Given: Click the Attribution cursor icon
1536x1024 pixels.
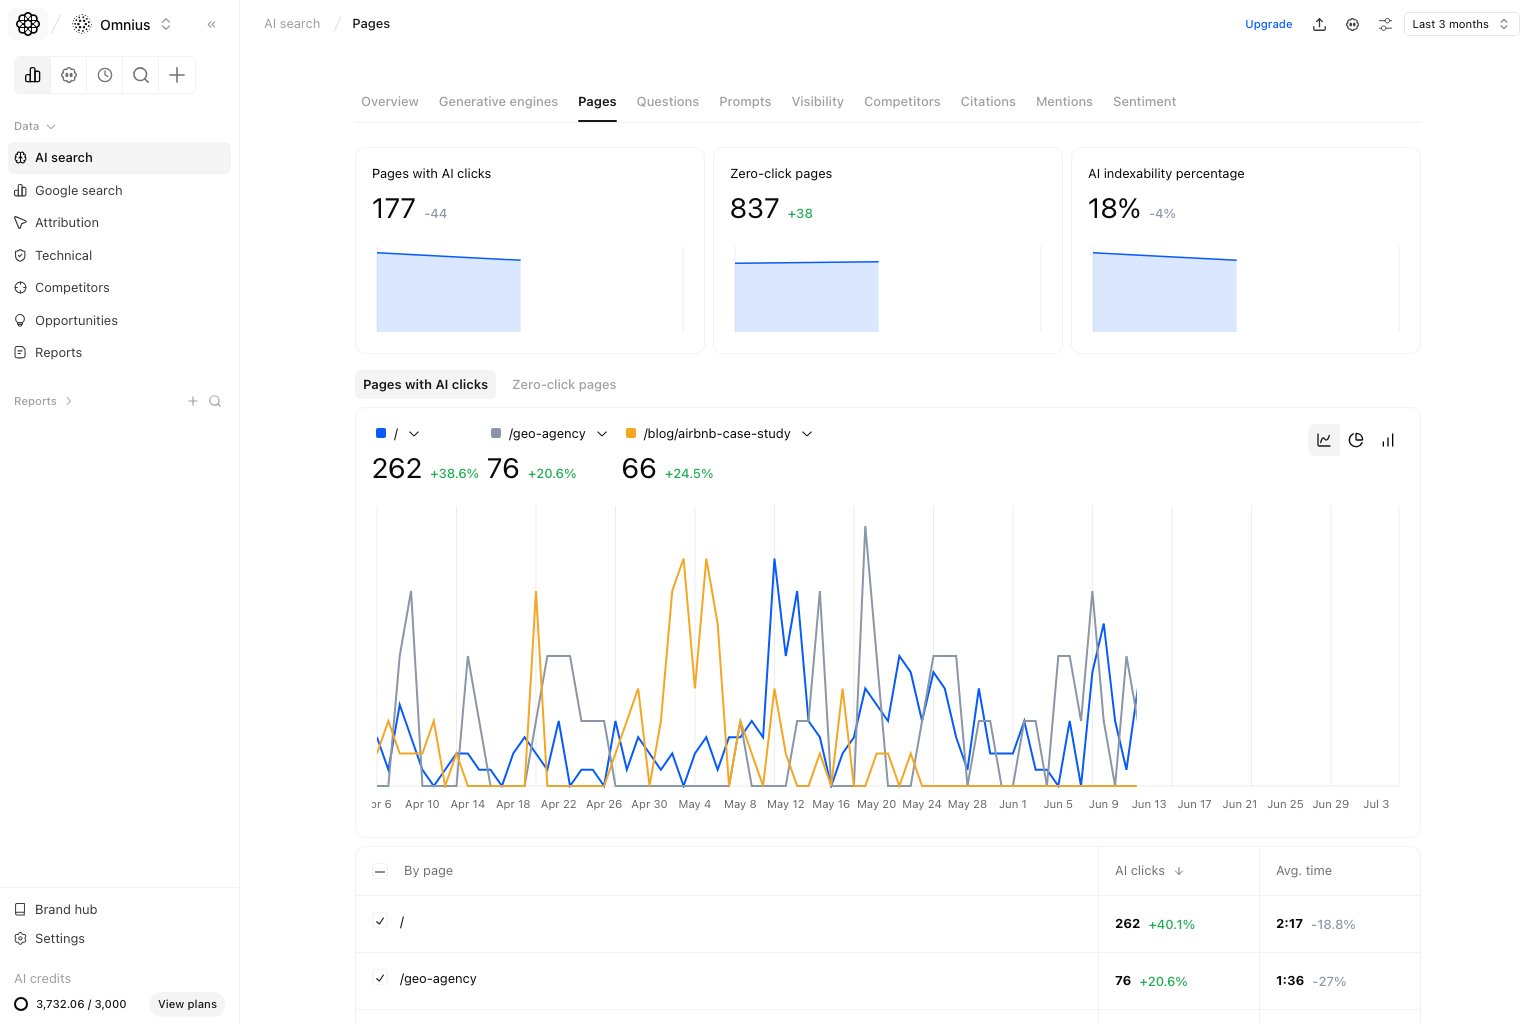Looking at the screenshot, I should pos(20,223).
